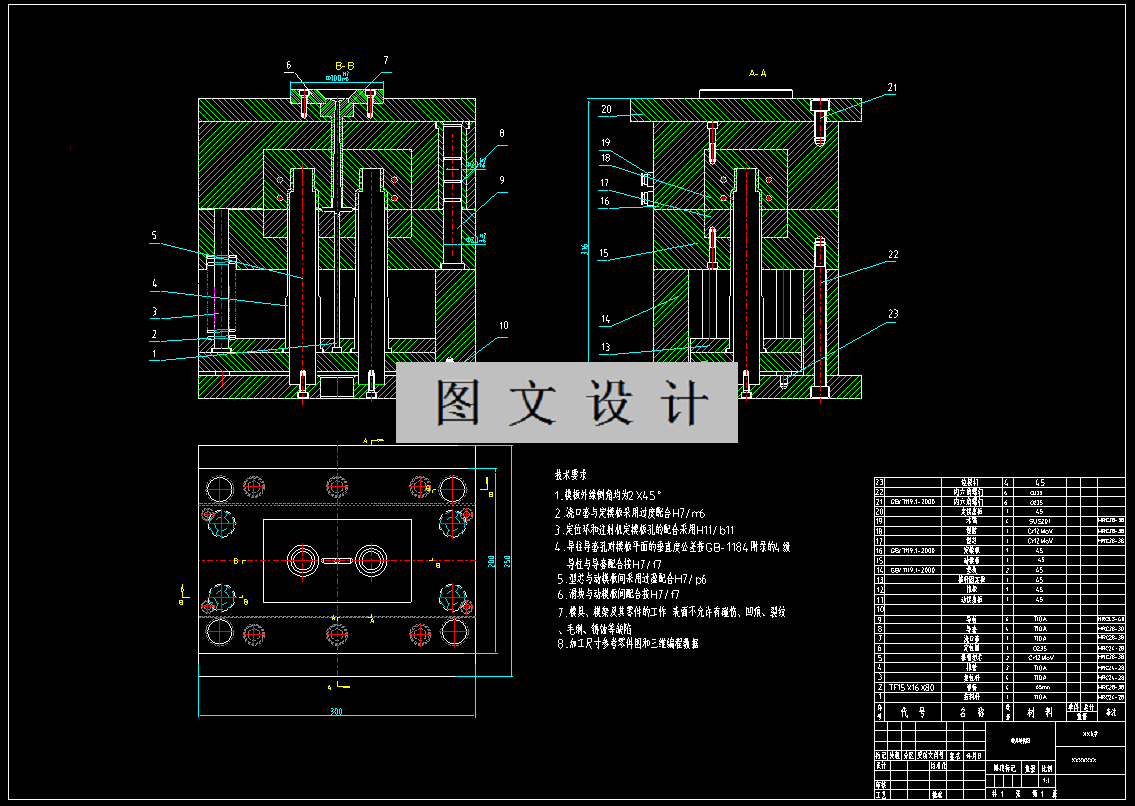This screenshot has height=806, width=1135.
Task: Click the 技术要求 heading
Action: point(570,475)
